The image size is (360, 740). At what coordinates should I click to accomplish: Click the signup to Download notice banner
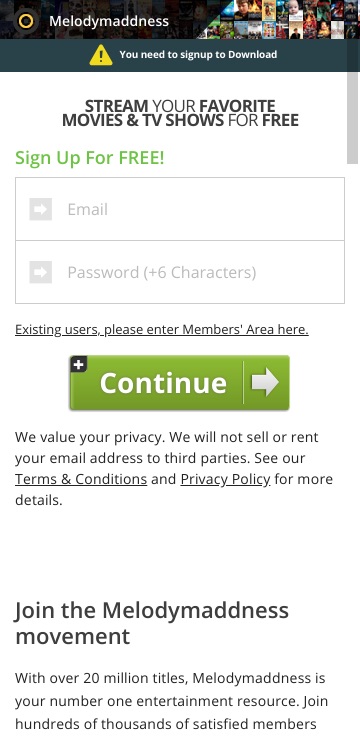coord(180,55)
